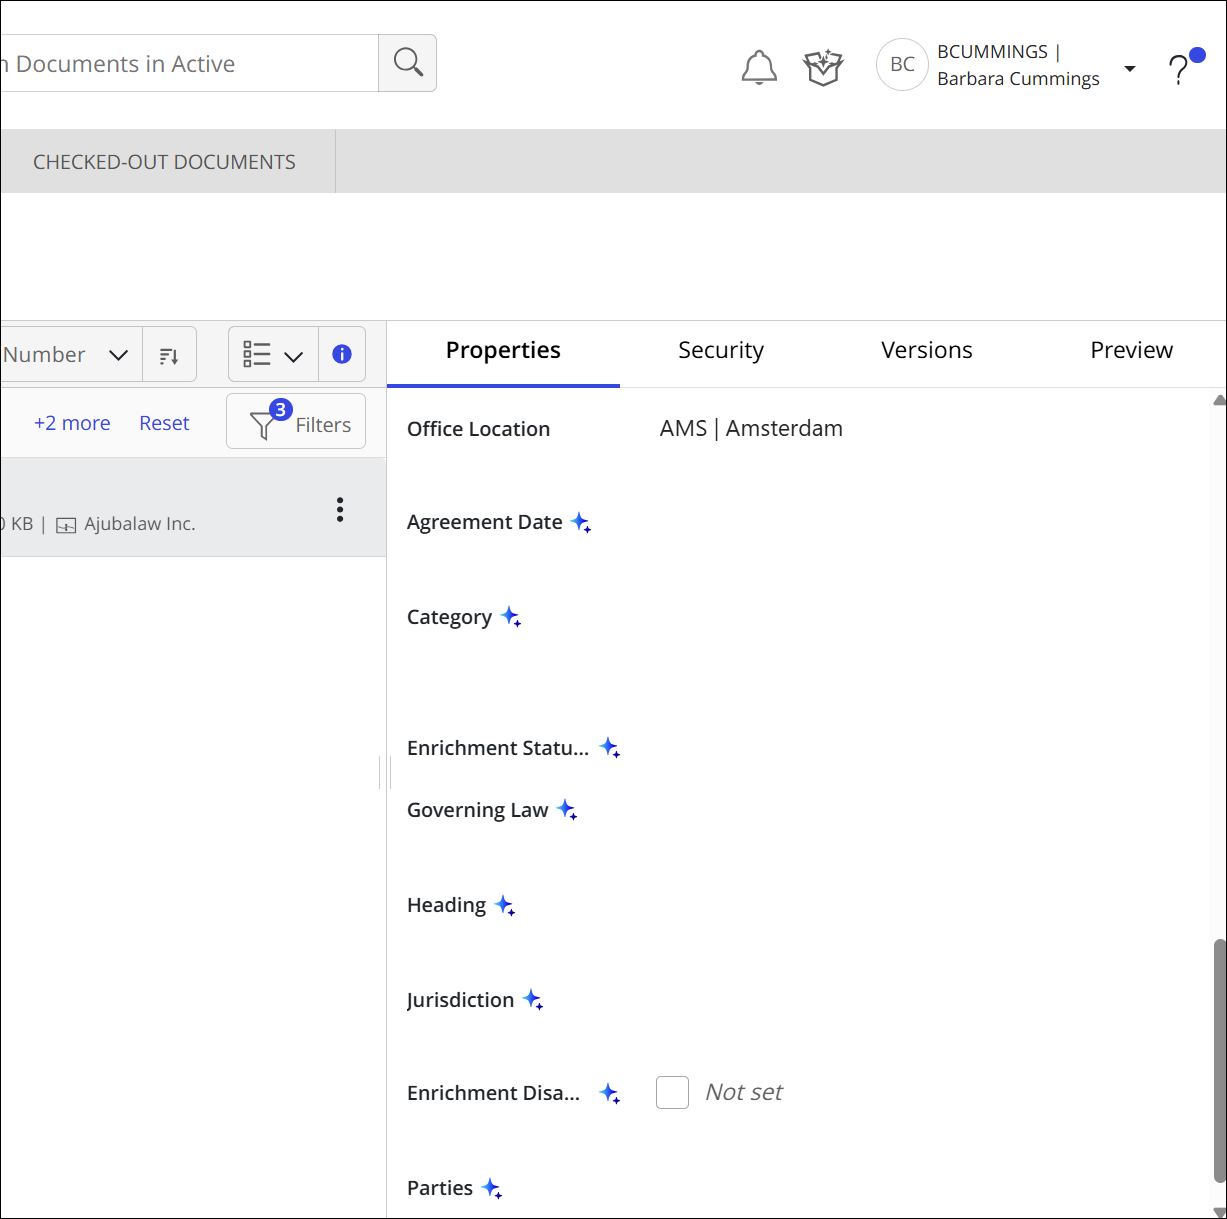Click the panel splitter handle
The height and width of the screenshot is (1219, 1227).
tap(386, 772)
